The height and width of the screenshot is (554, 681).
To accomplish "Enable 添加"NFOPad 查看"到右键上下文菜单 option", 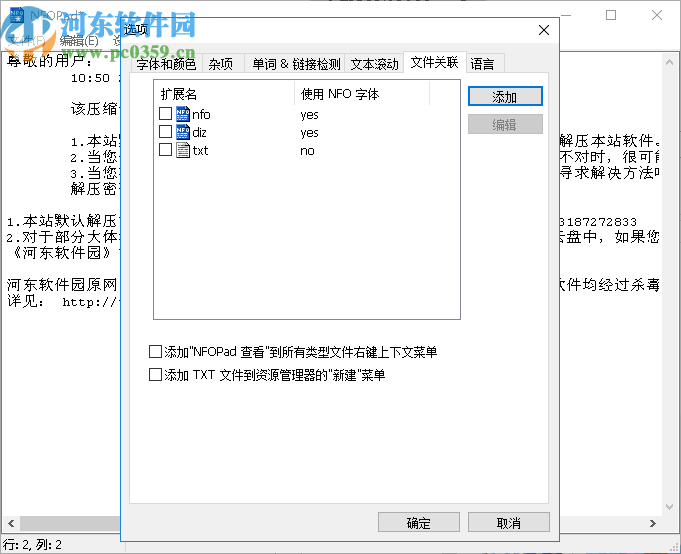I will [x=155, y=352].
